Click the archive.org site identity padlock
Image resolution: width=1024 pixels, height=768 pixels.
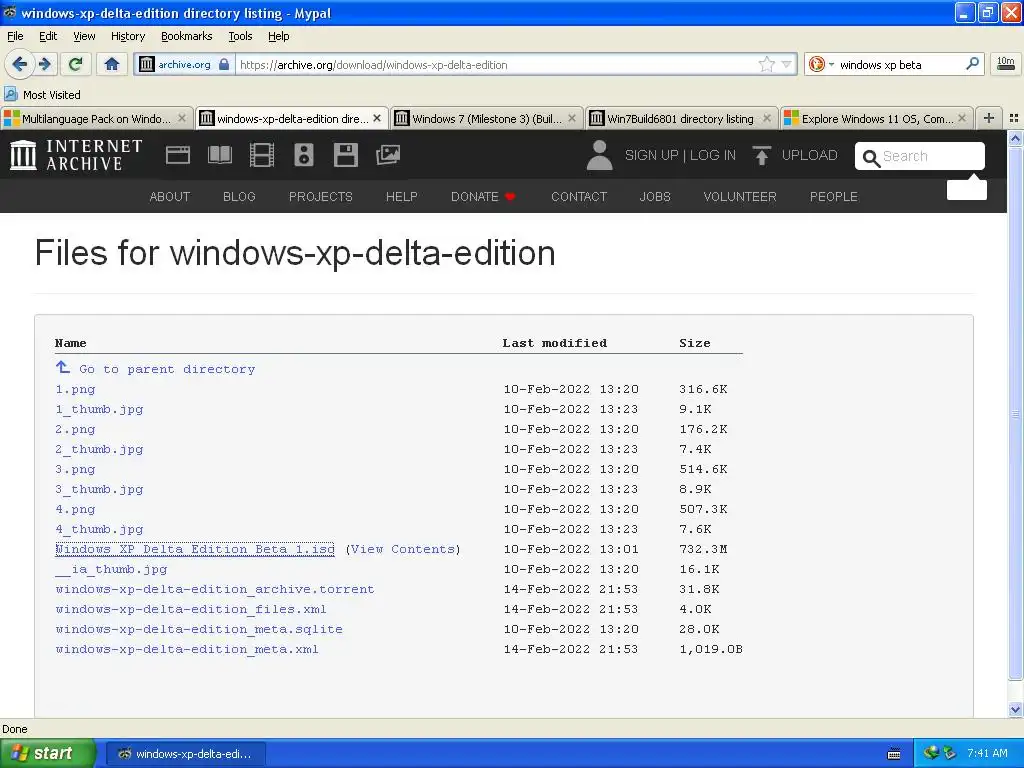pos(224,64)
